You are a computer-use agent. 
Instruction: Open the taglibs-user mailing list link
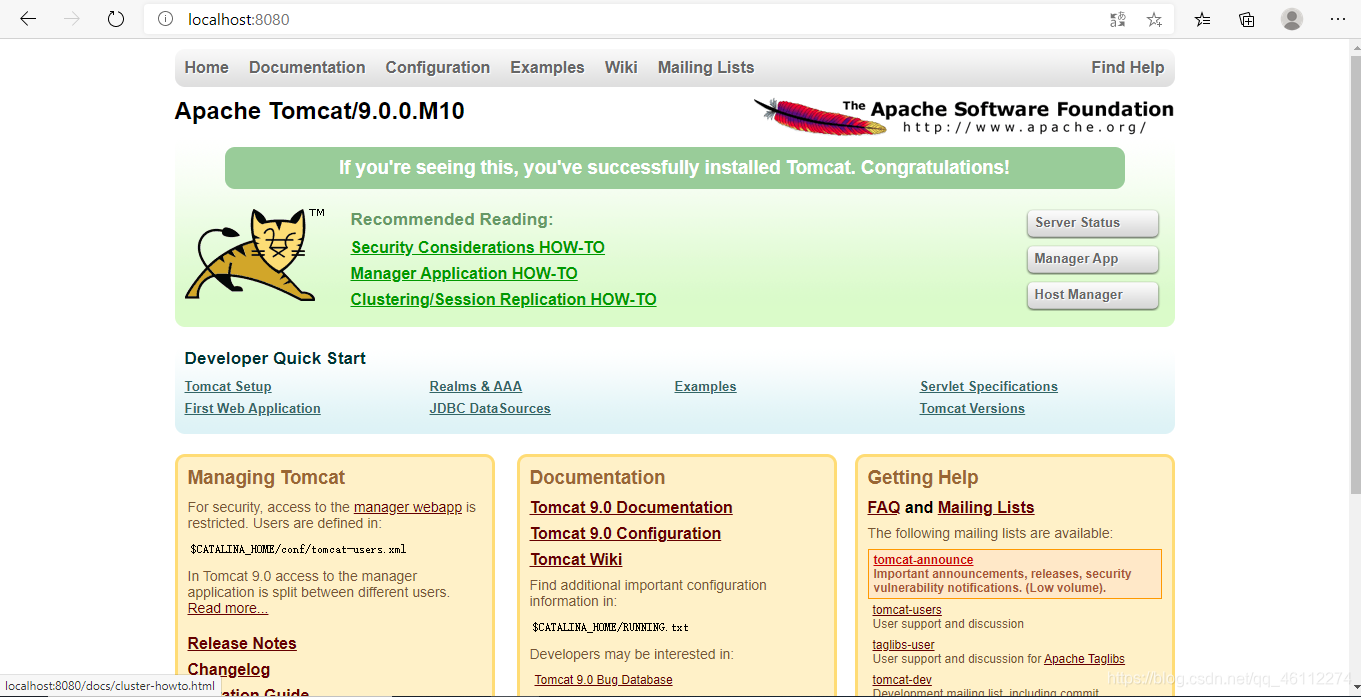click(x=904, y=645)
